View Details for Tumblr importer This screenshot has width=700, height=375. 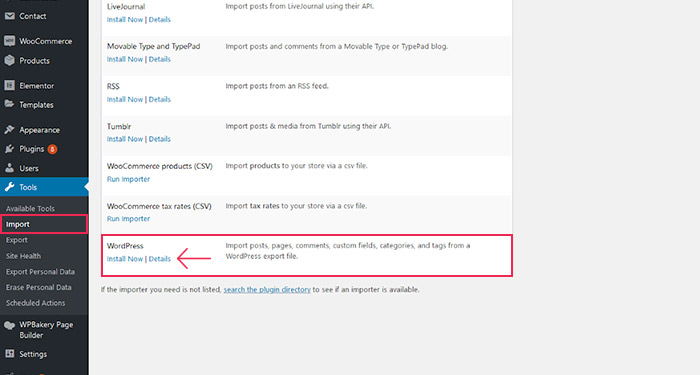coord(159,139)
